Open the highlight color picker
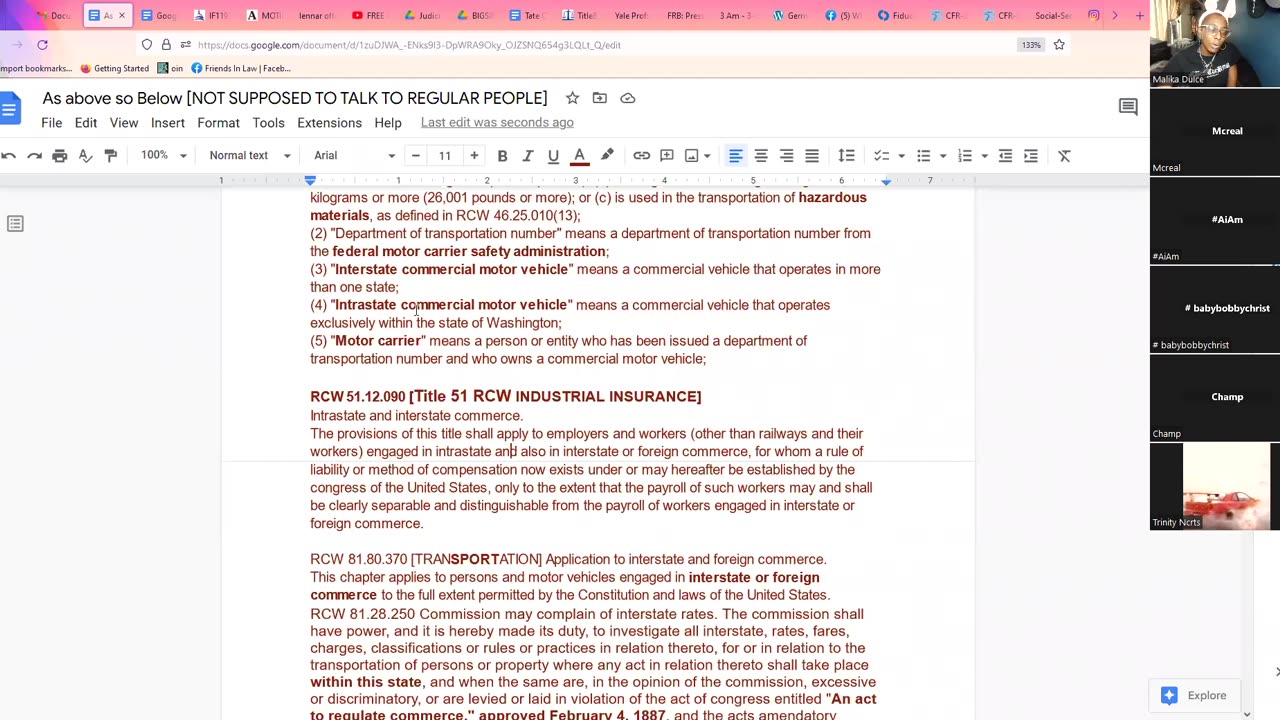The image size is (1280, 720). (607, 155)
